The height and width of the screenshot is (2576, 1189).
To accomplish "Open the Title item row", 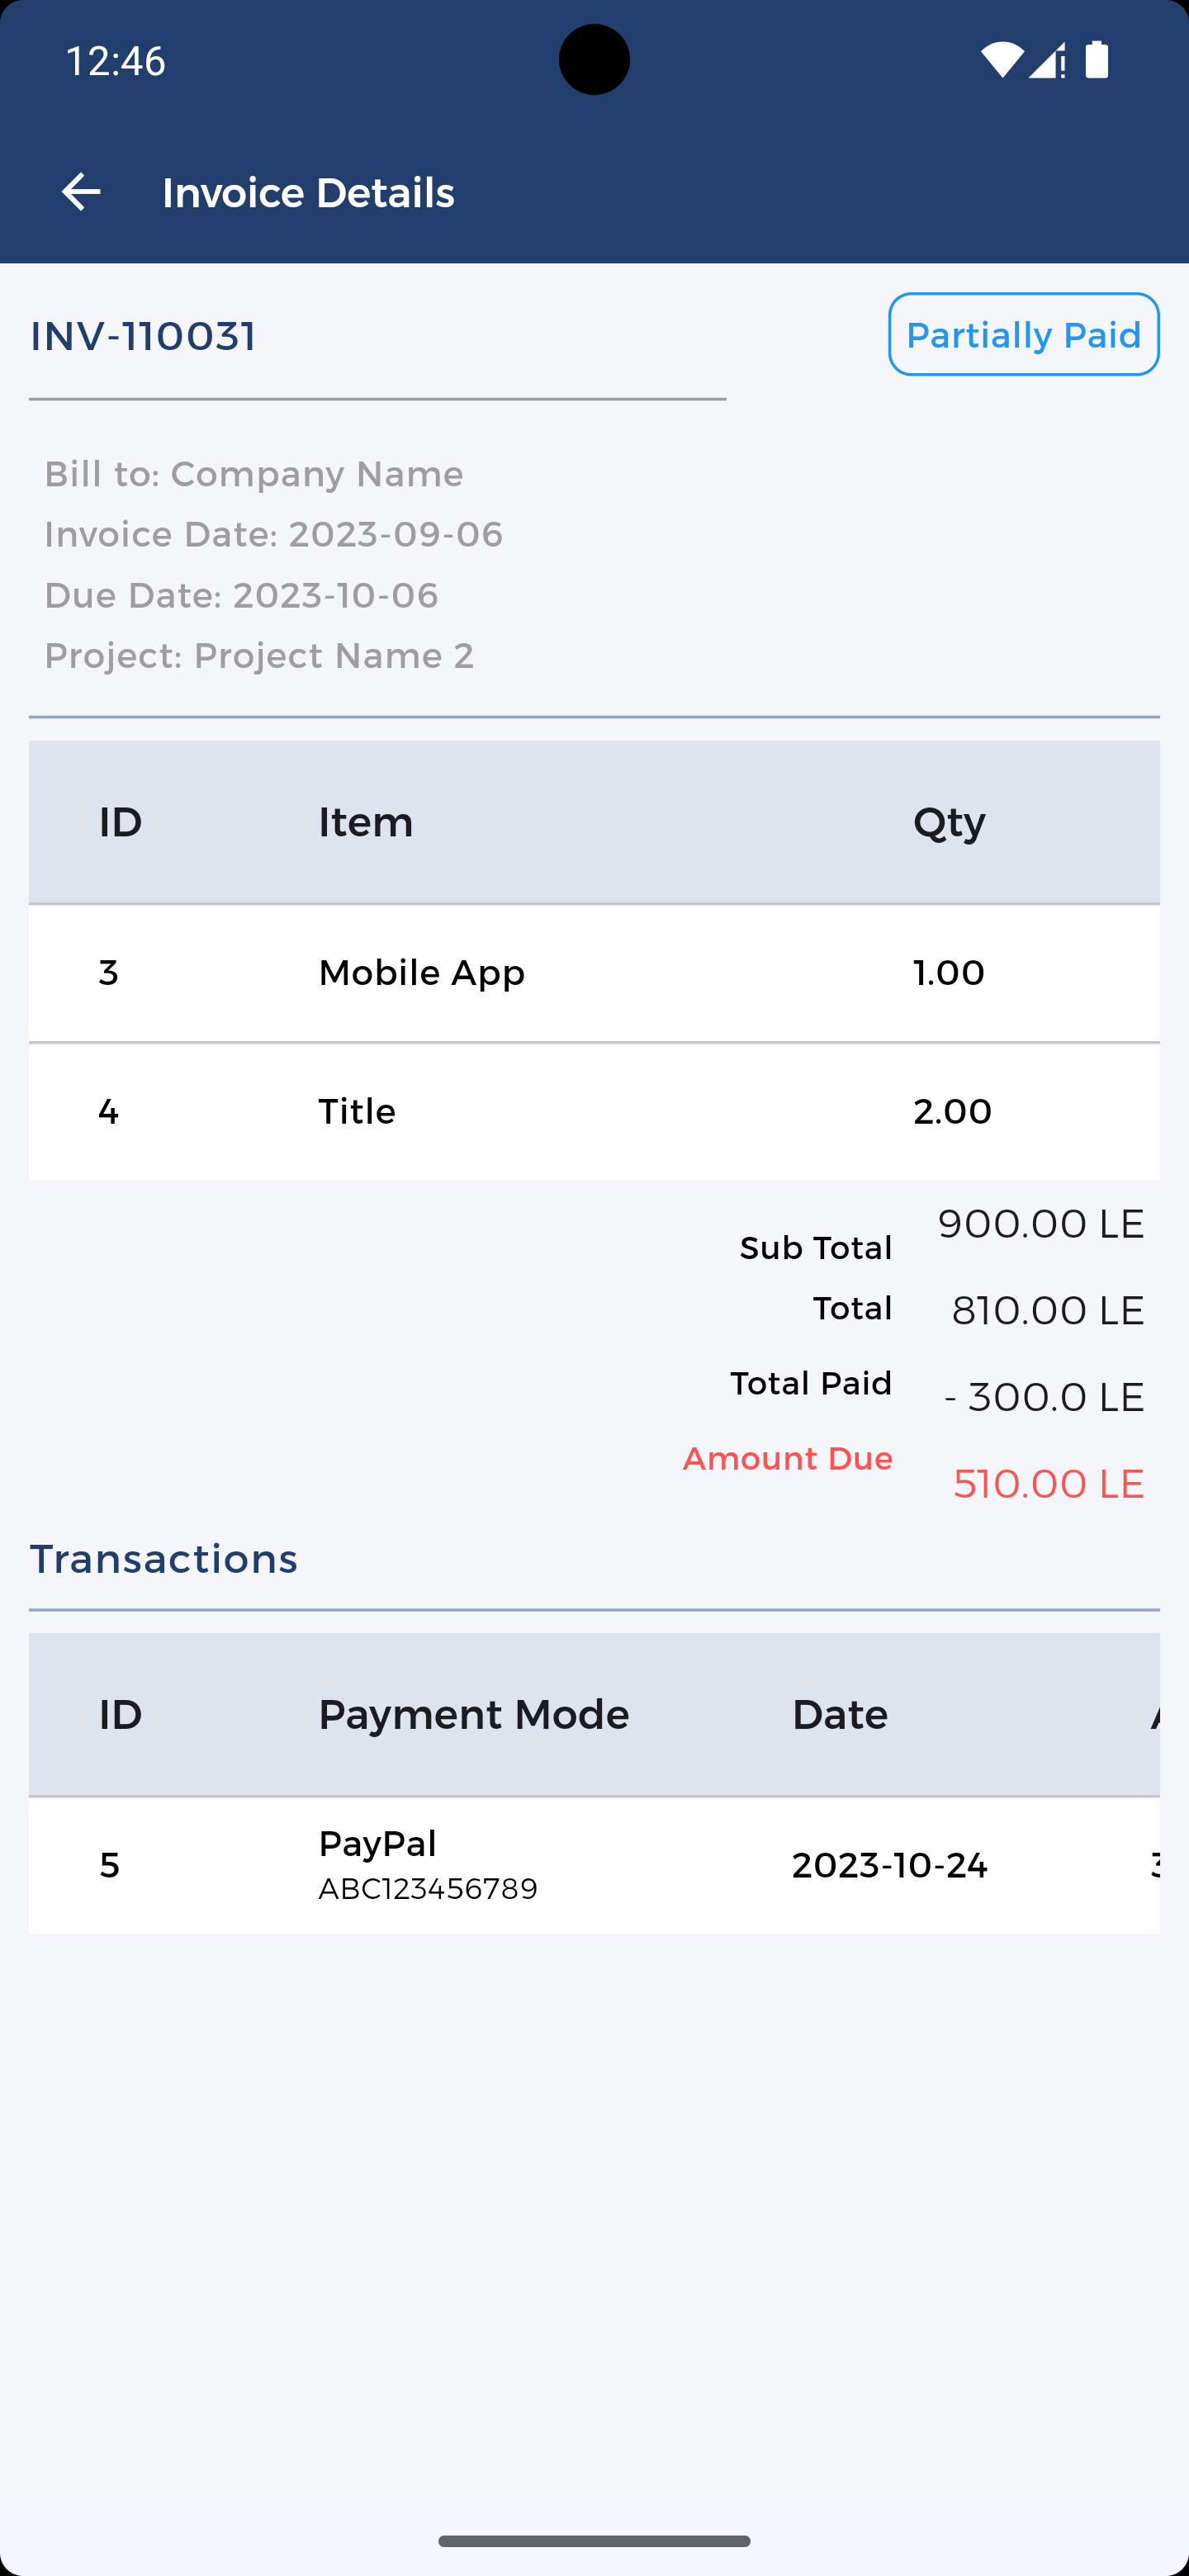I will click(594, 1112).
